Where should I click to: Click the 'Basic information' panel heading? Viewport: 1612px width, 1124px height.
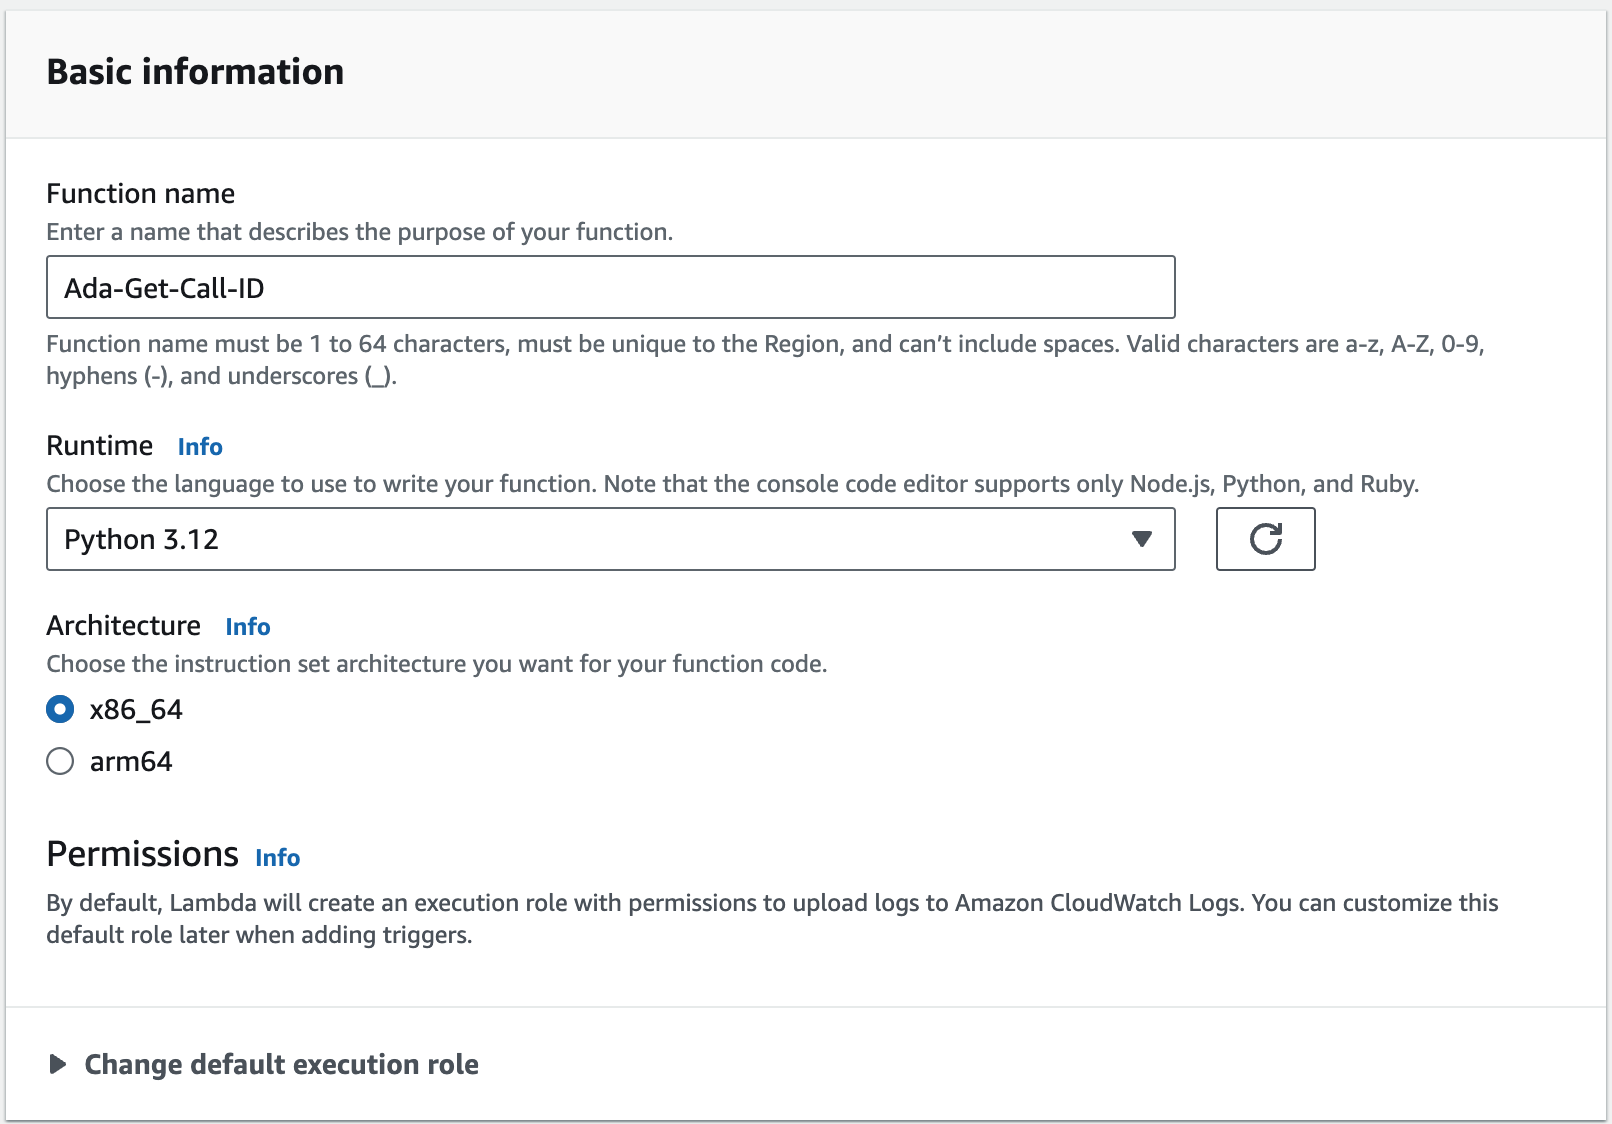(195, 72)
